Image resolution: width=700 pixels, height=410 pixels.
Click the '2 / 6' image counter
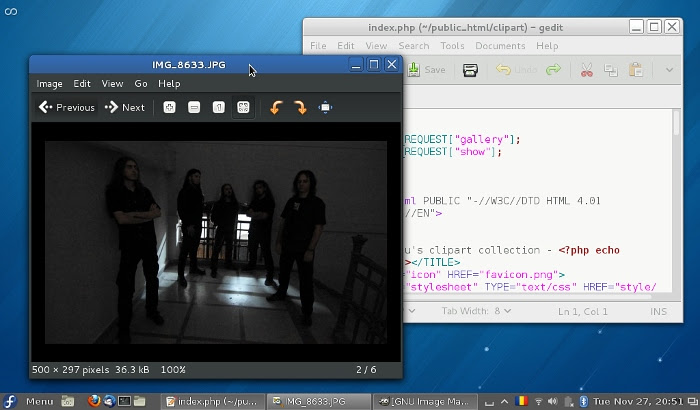[x=366, y=370]
